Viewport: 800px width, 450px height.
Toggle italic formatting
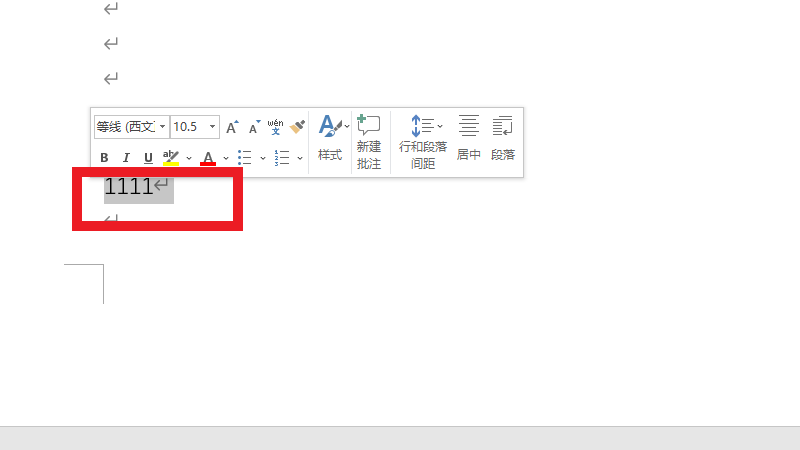[126, 157]
